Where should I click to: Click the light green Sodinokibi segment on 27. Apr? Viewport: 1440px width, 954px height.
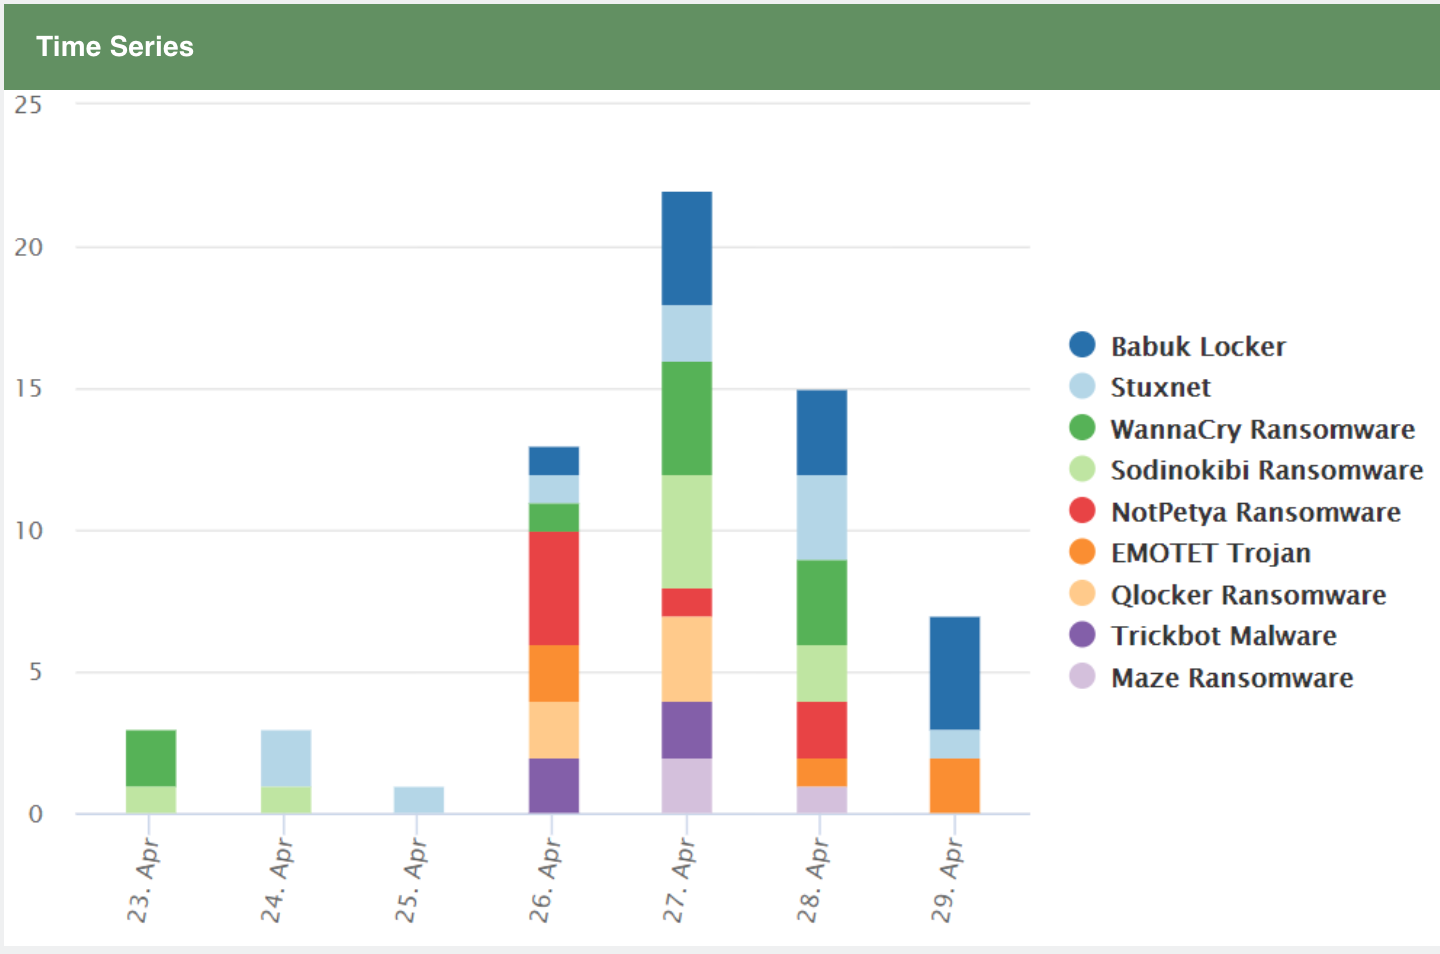coord(687,531)
